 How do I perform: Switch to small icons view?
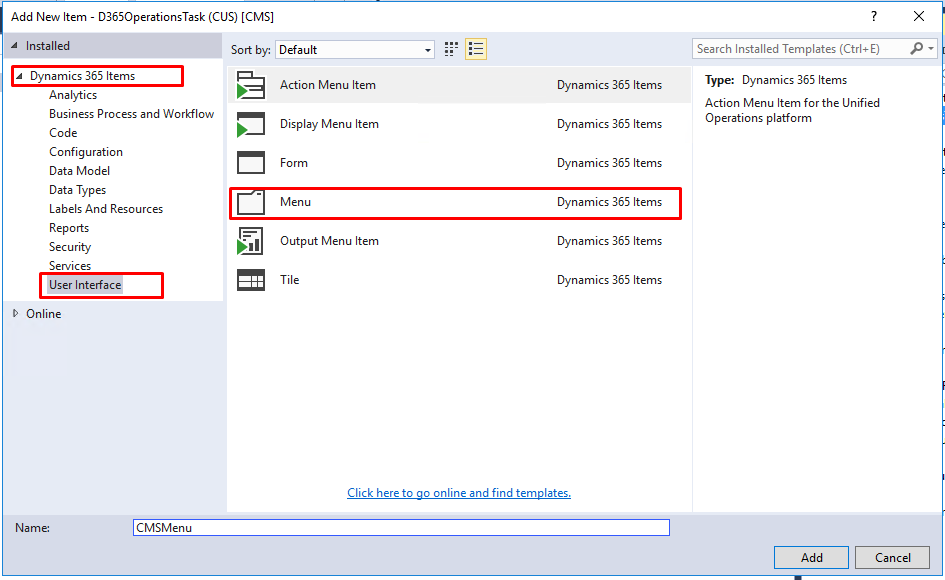451,49
